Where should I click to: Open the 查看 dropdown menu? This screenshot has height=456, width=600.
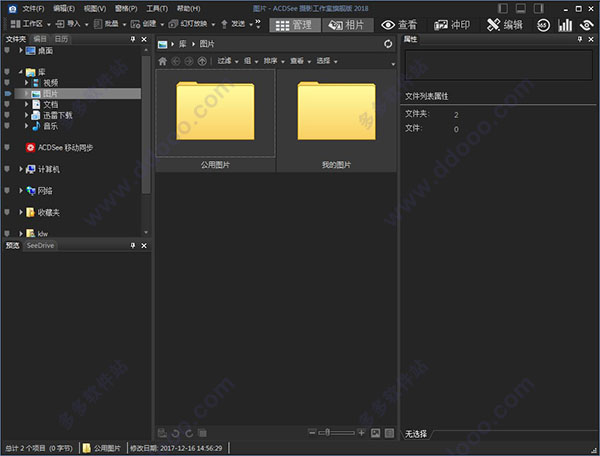tap(300, 61)
